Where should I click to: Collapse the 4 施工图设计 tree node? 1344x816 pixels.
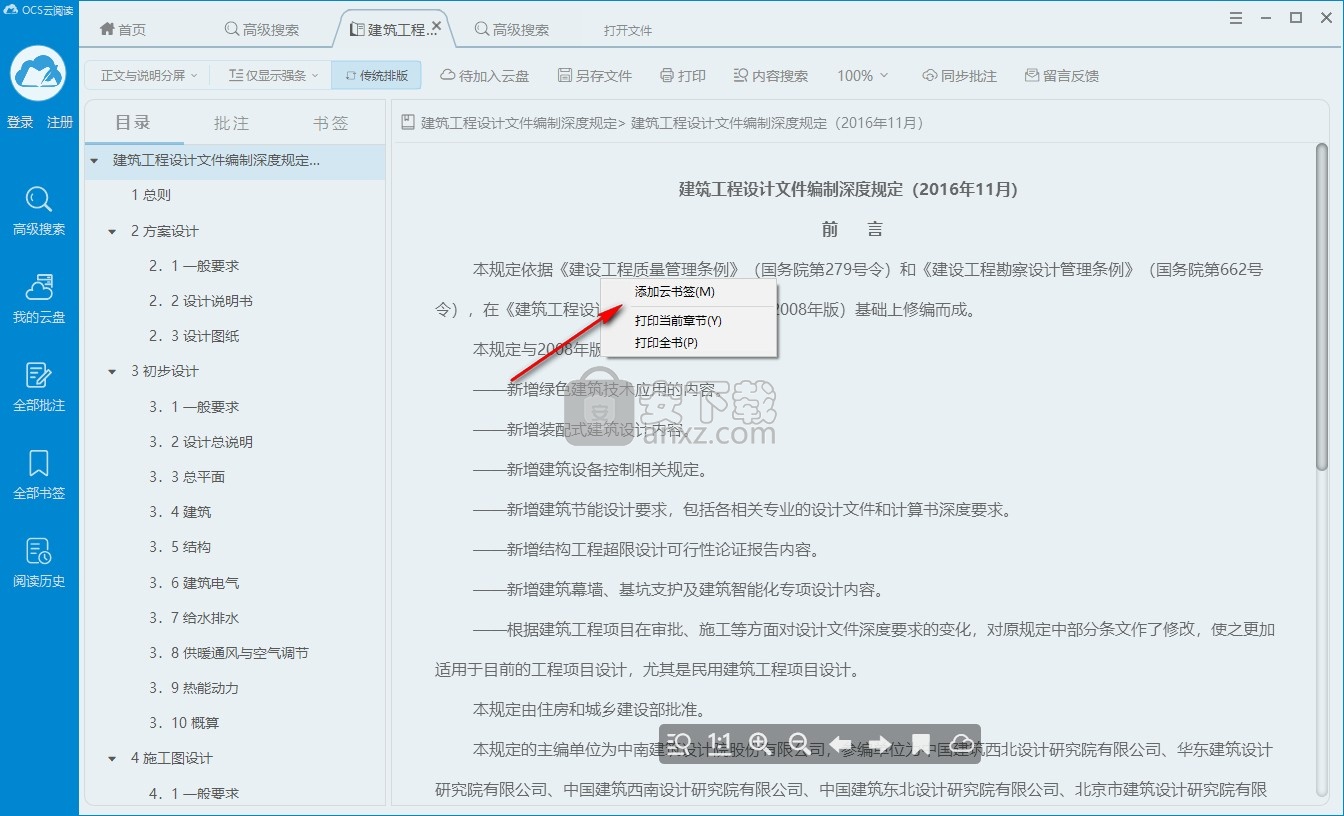pos(113,759)
